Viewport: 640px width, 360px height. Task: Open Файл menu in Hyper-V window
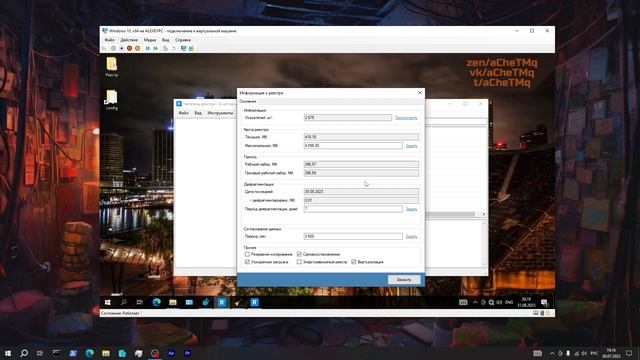click(109, 40)
